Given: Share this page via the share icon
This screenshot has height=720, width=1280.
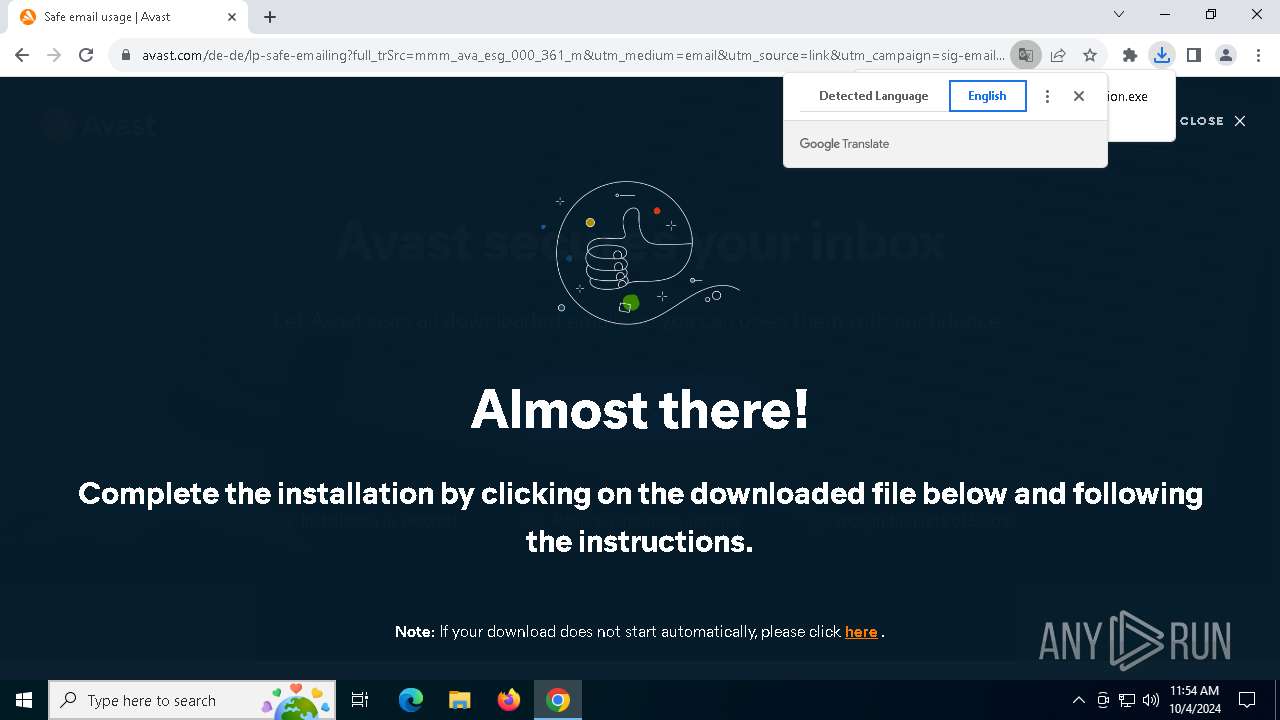Looking at the screenshot, I should (1058, 55).
